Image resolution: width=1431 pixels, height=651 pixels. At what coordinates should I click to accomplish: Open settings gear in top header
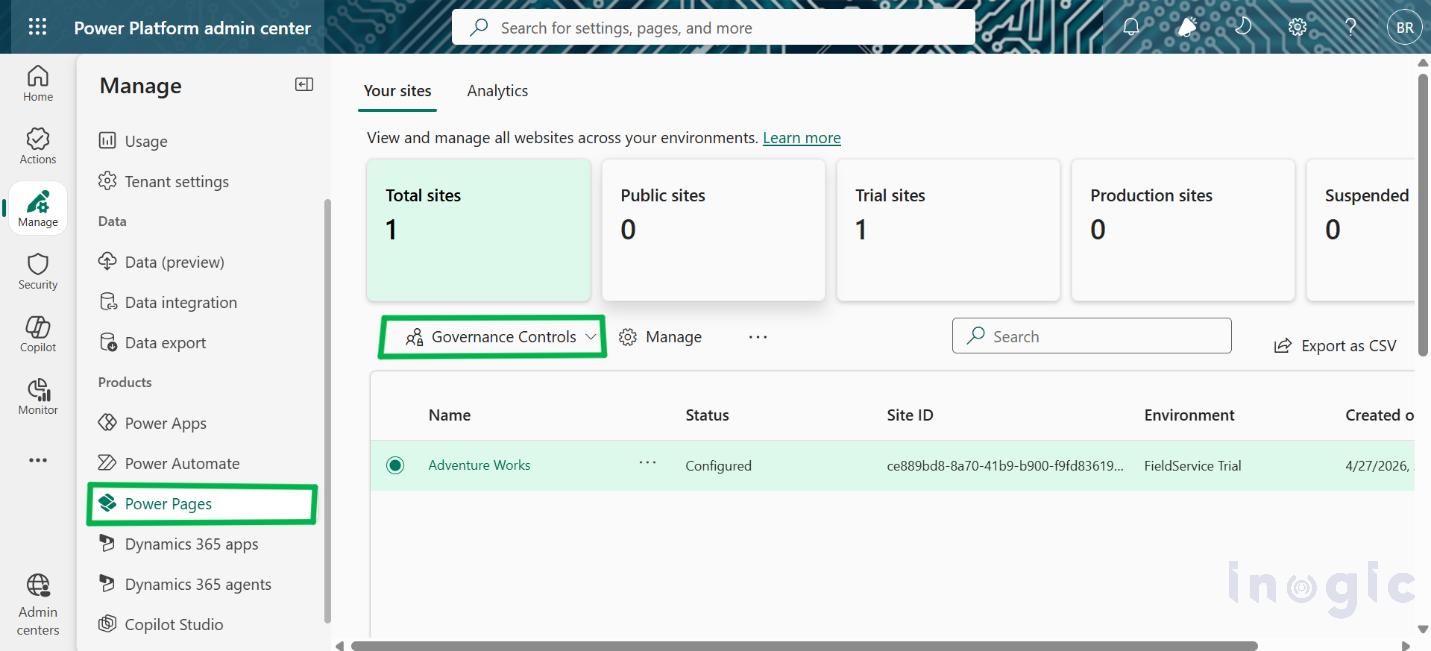click(1297, 27)
